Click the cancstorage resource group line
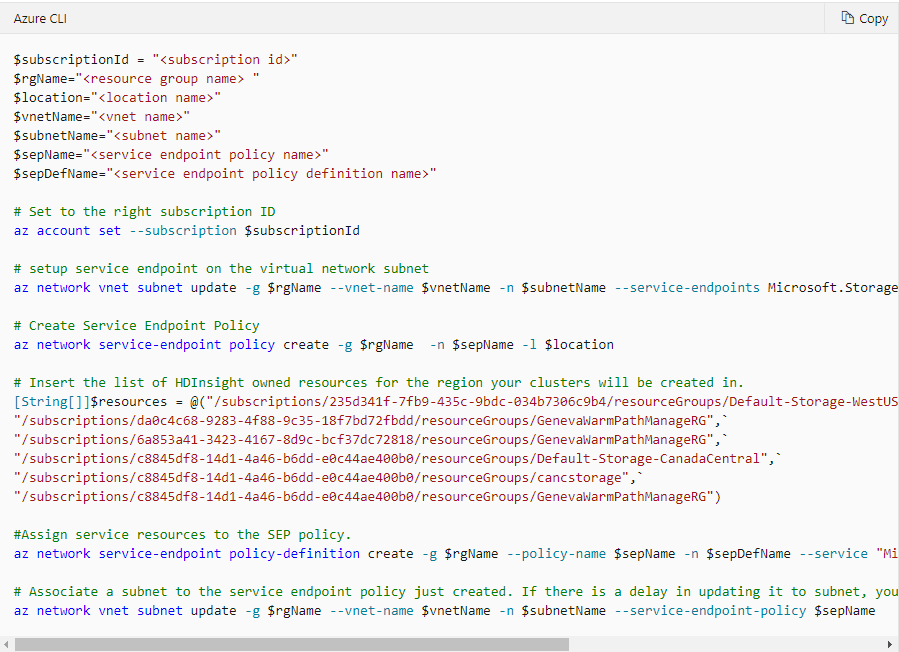This screenshot has height=652, width=899. coord(328,477)
